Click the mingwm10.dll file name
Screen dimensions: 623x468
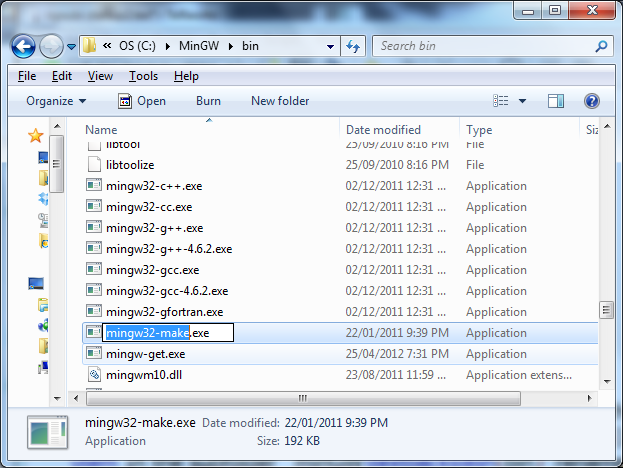pos(144,375)
